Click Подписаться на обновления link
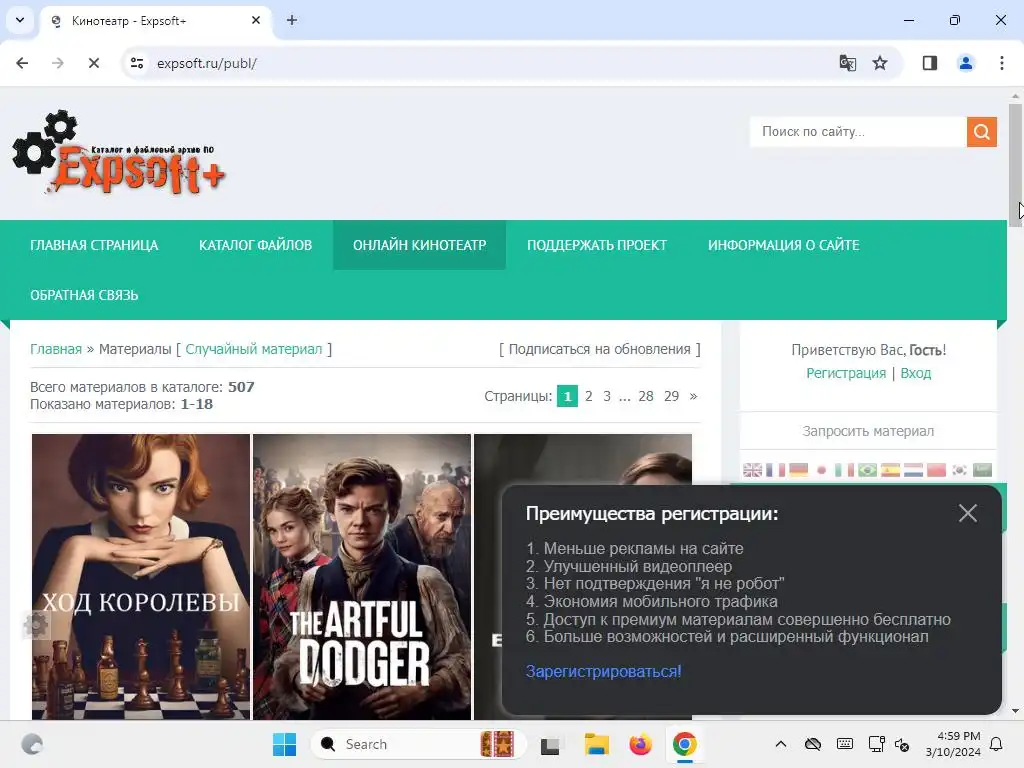1024x768 pixels. [x=600, y=349]
